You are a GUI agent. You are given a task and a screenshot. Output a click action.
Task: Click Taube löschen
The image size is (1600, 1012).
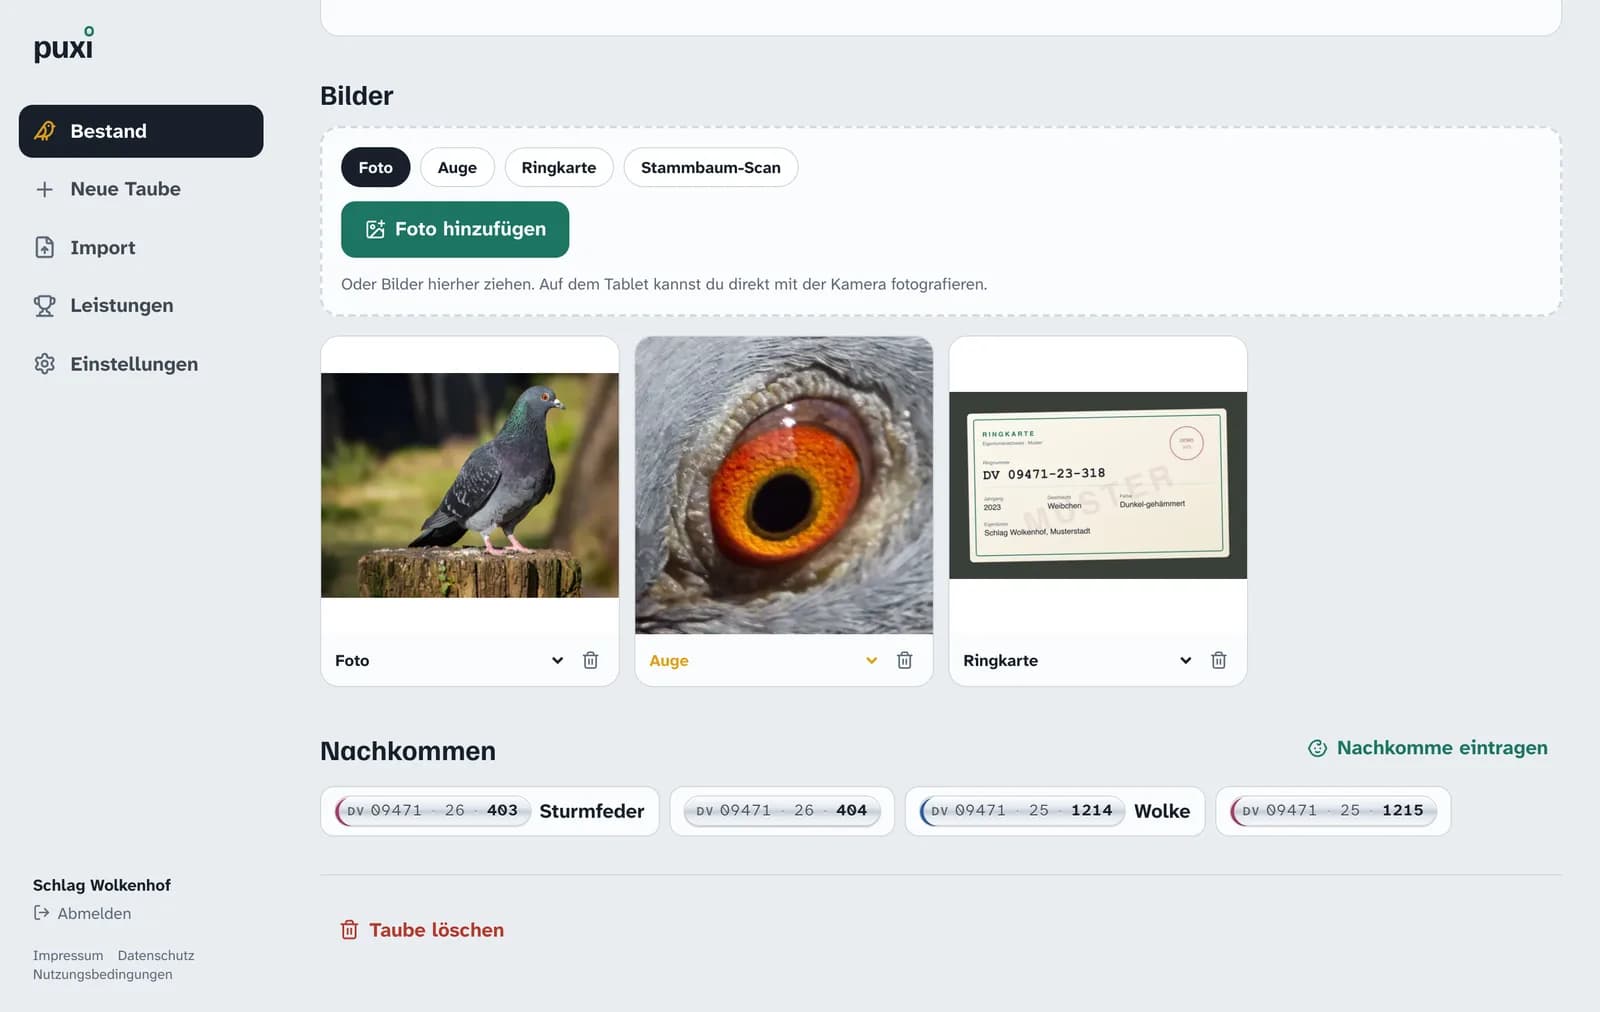click(x=422, y=930)
